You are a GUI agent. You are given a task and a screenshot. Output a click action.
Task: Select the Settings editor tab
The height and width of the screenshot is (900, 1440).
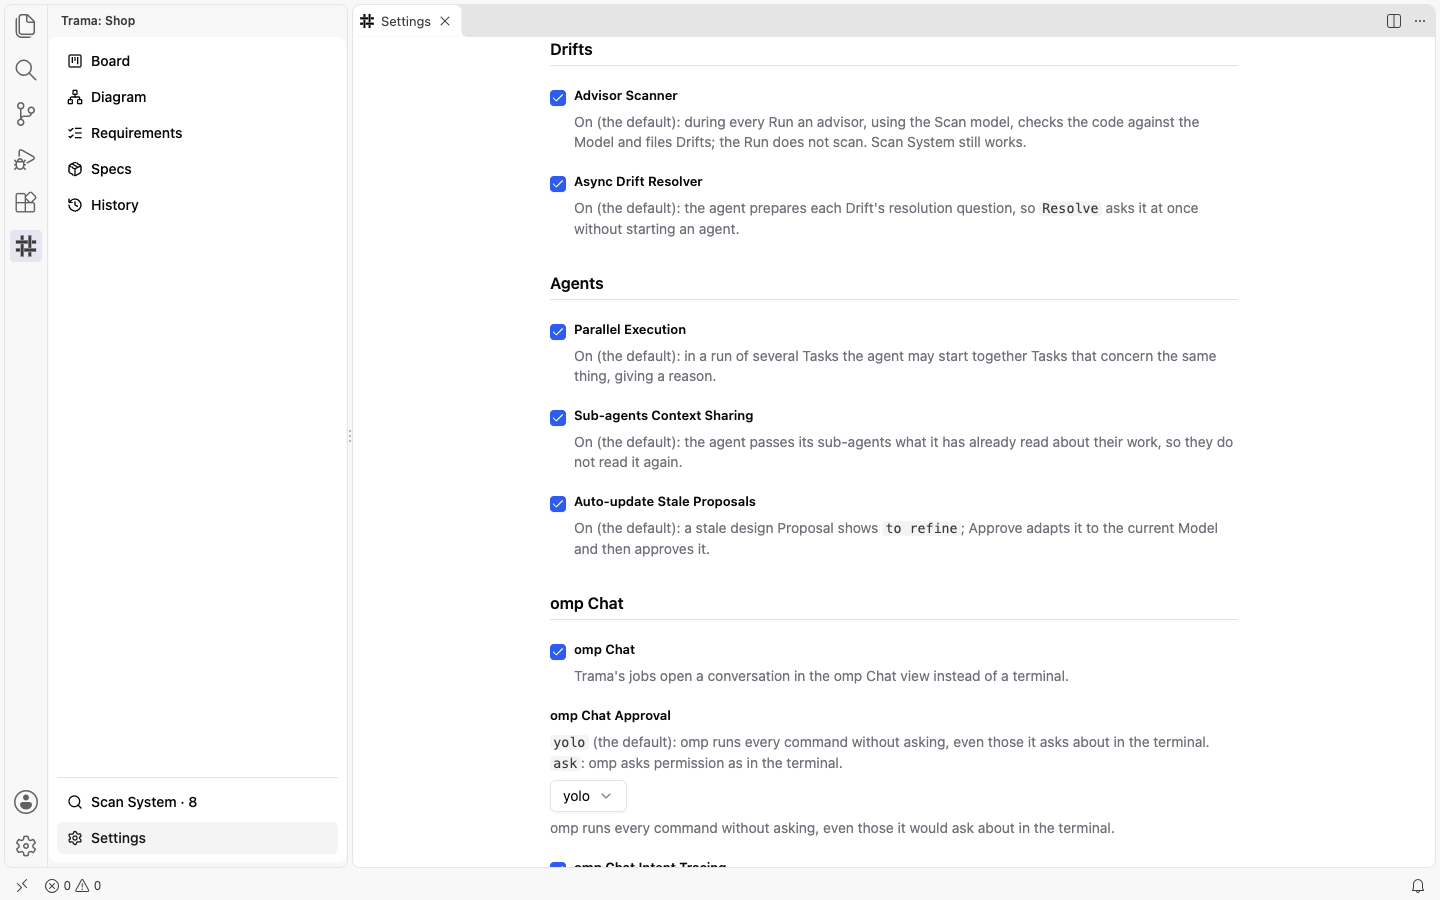[407, 21]
